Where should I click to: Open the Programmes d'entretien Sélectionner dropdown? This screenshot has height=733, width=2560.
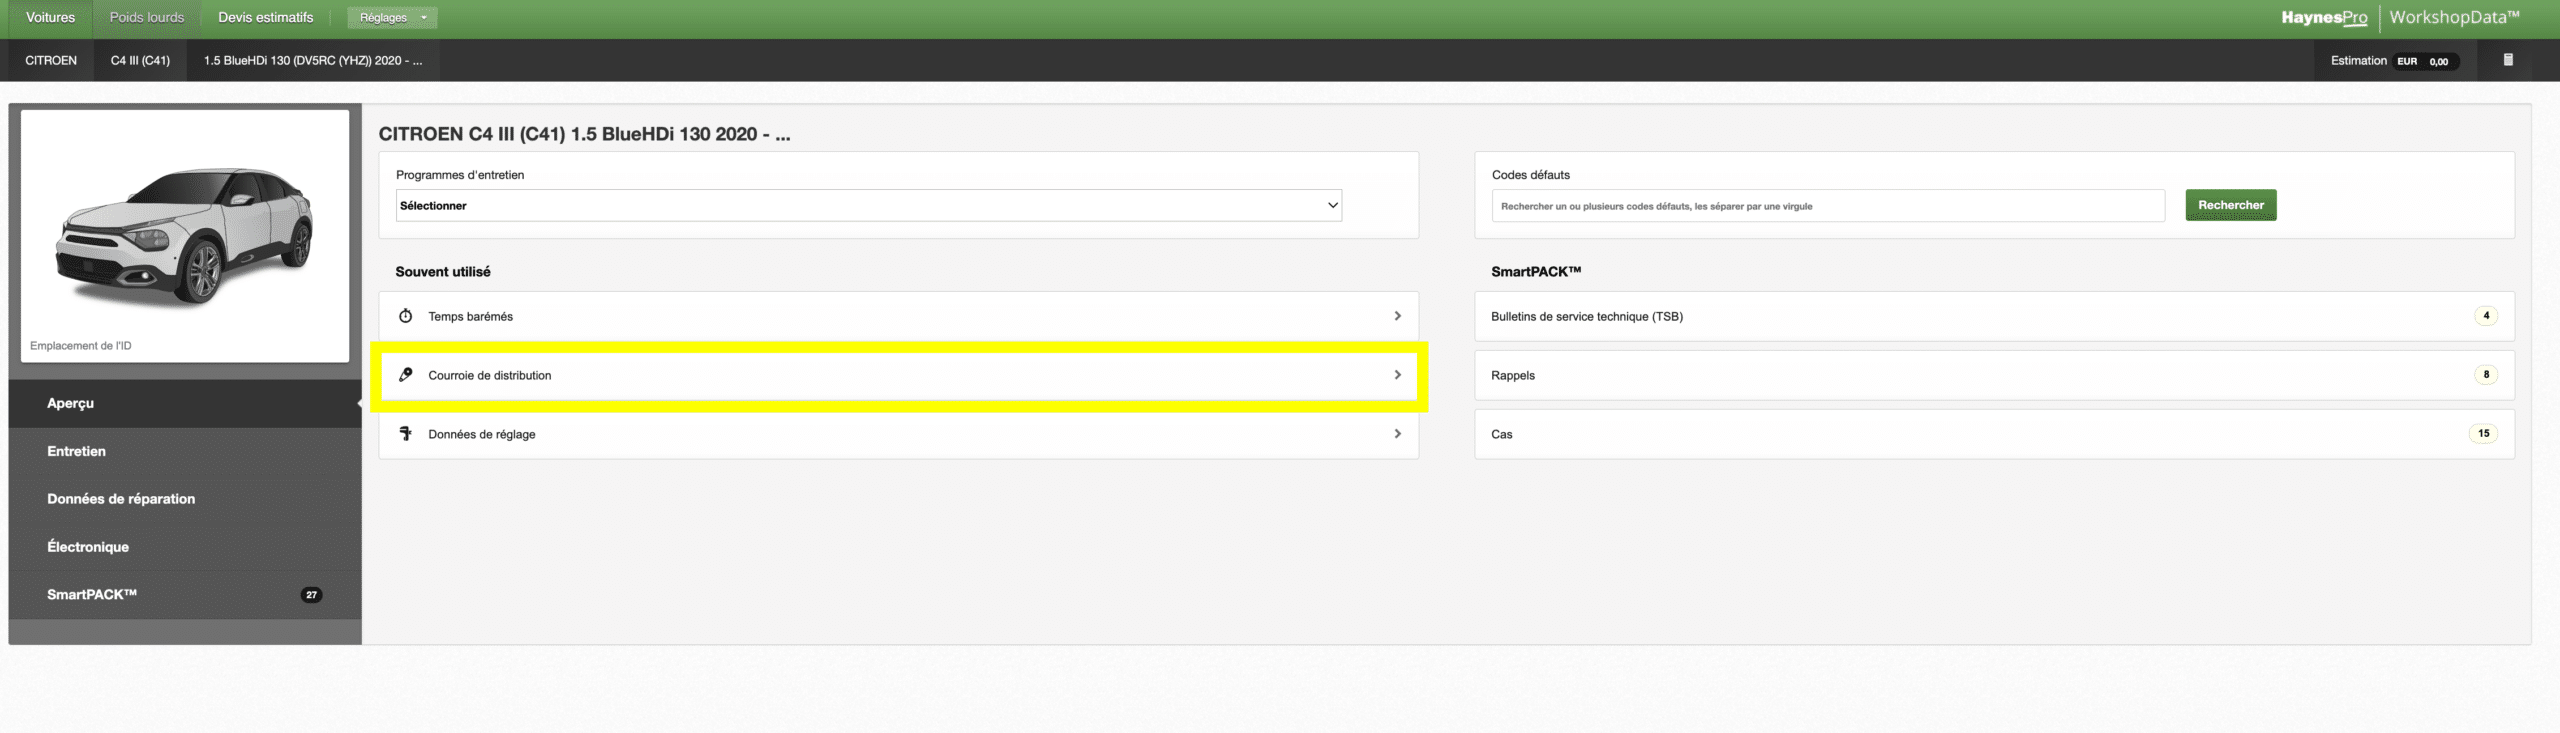pos(868,206)
